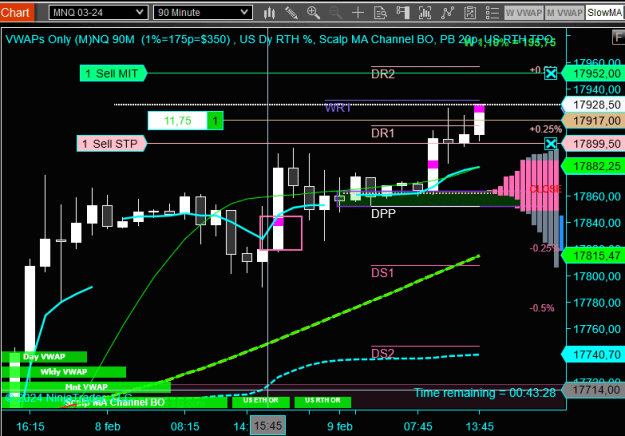Click the Scalp MA Channel BO label
Image resolution: width=625 pixels, height=436 pixels.
(x=115, y=403)
